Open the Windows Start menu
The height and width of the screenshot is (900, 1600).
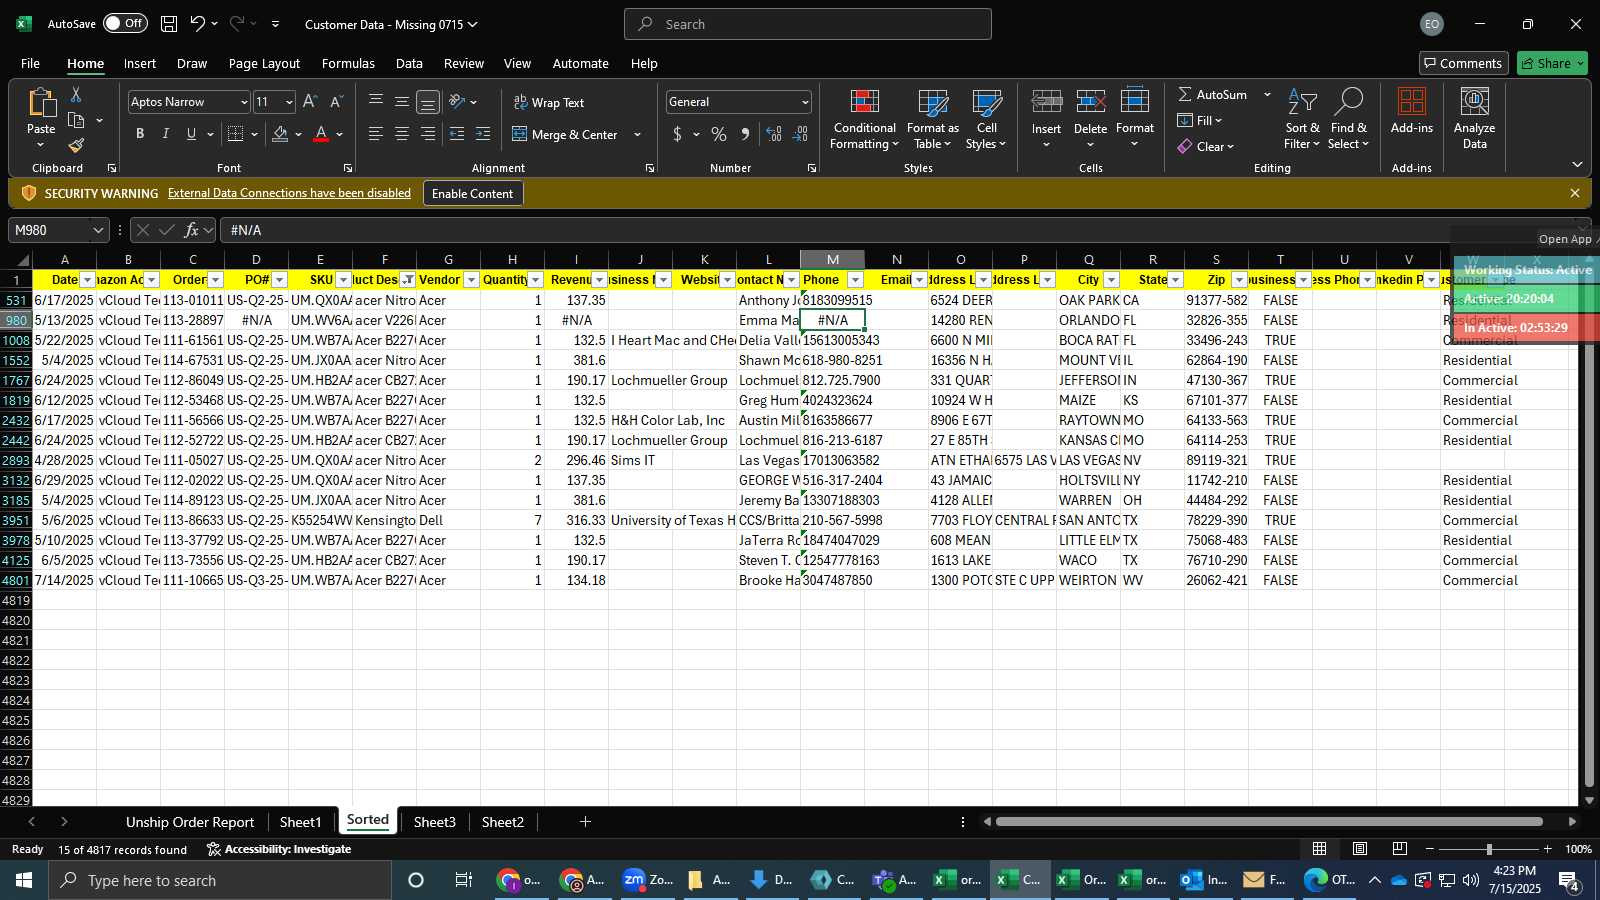[x=24, y=880]
